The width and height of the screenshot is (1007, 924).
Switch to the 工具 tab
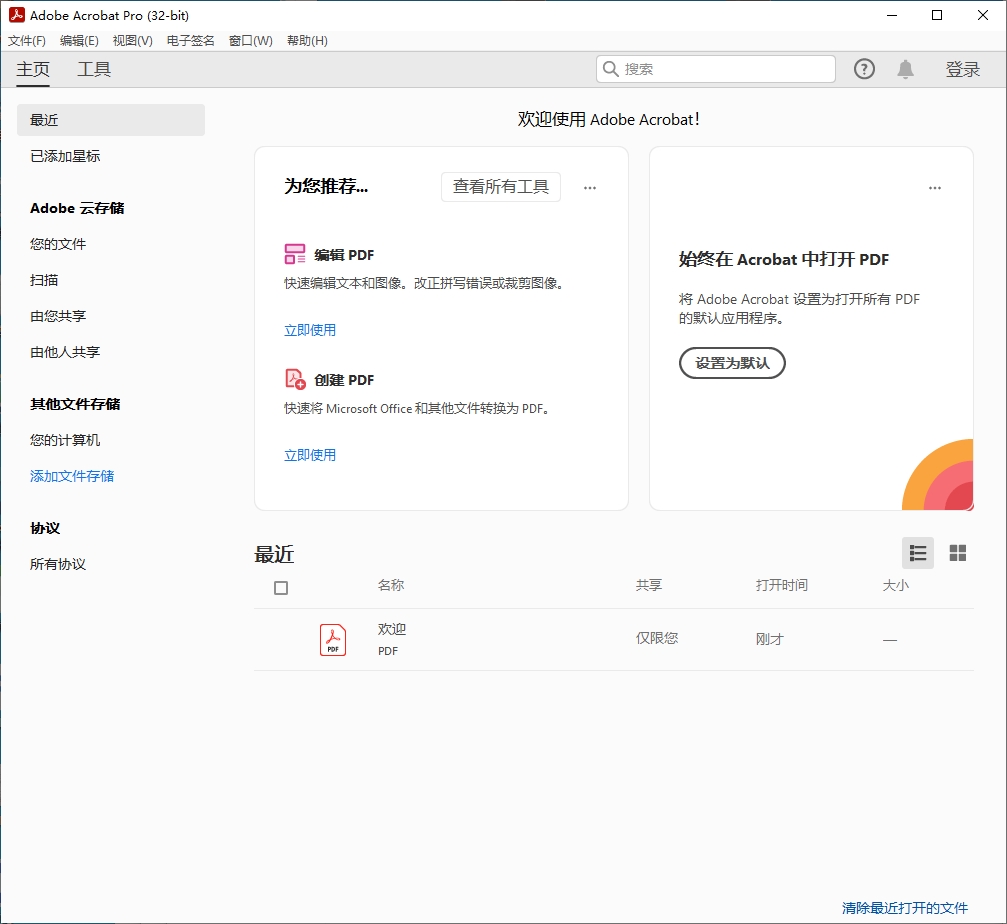click(94, 69)
